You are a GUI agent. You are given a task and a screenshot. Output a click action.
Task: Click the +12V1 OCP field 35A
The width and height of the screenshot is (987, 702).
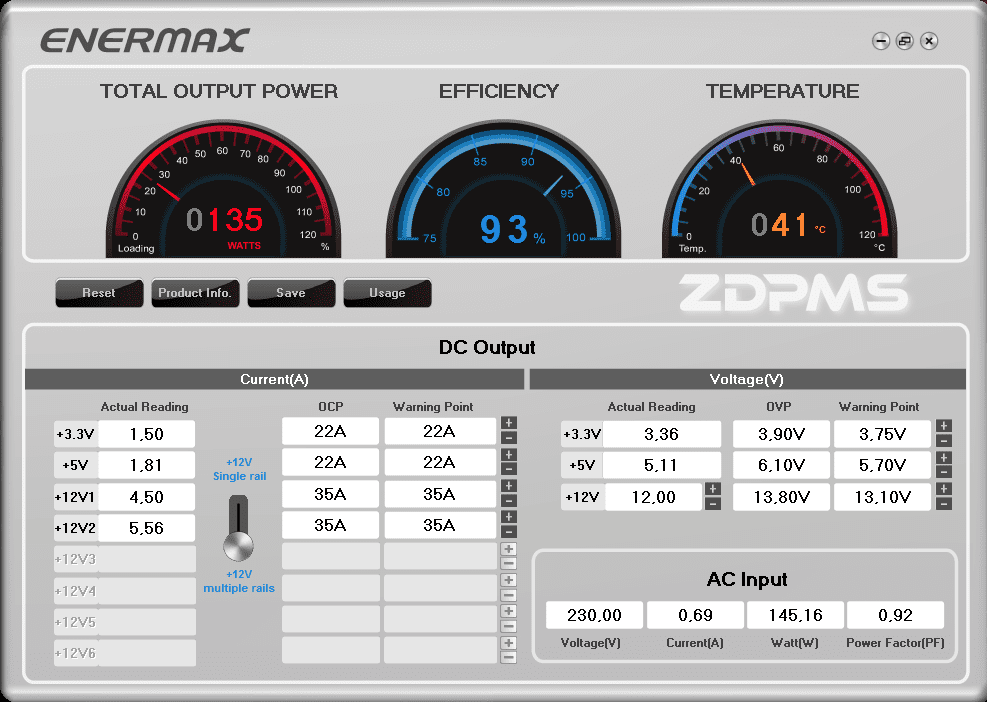point(330,494)
